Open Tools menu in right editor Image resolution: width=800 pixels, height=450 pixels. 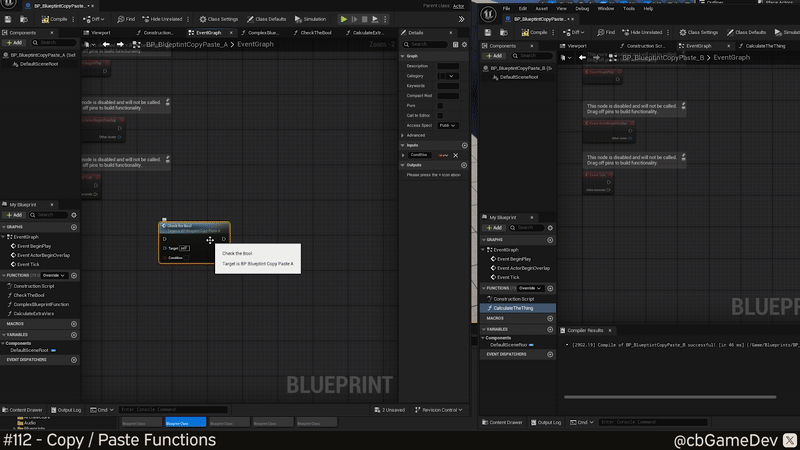click(x=629, y=9)
